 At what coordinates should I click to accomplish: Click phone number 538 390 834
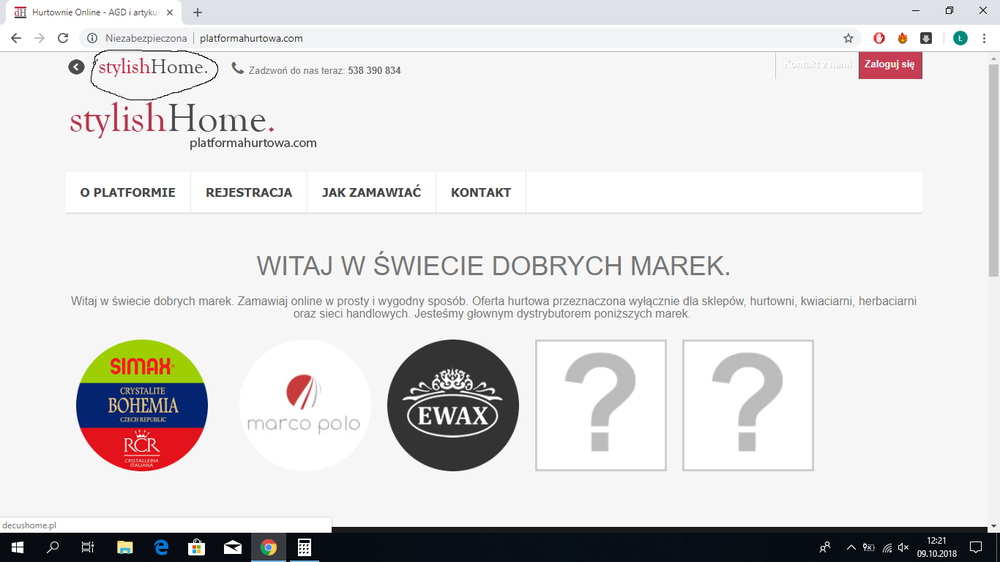374,70
